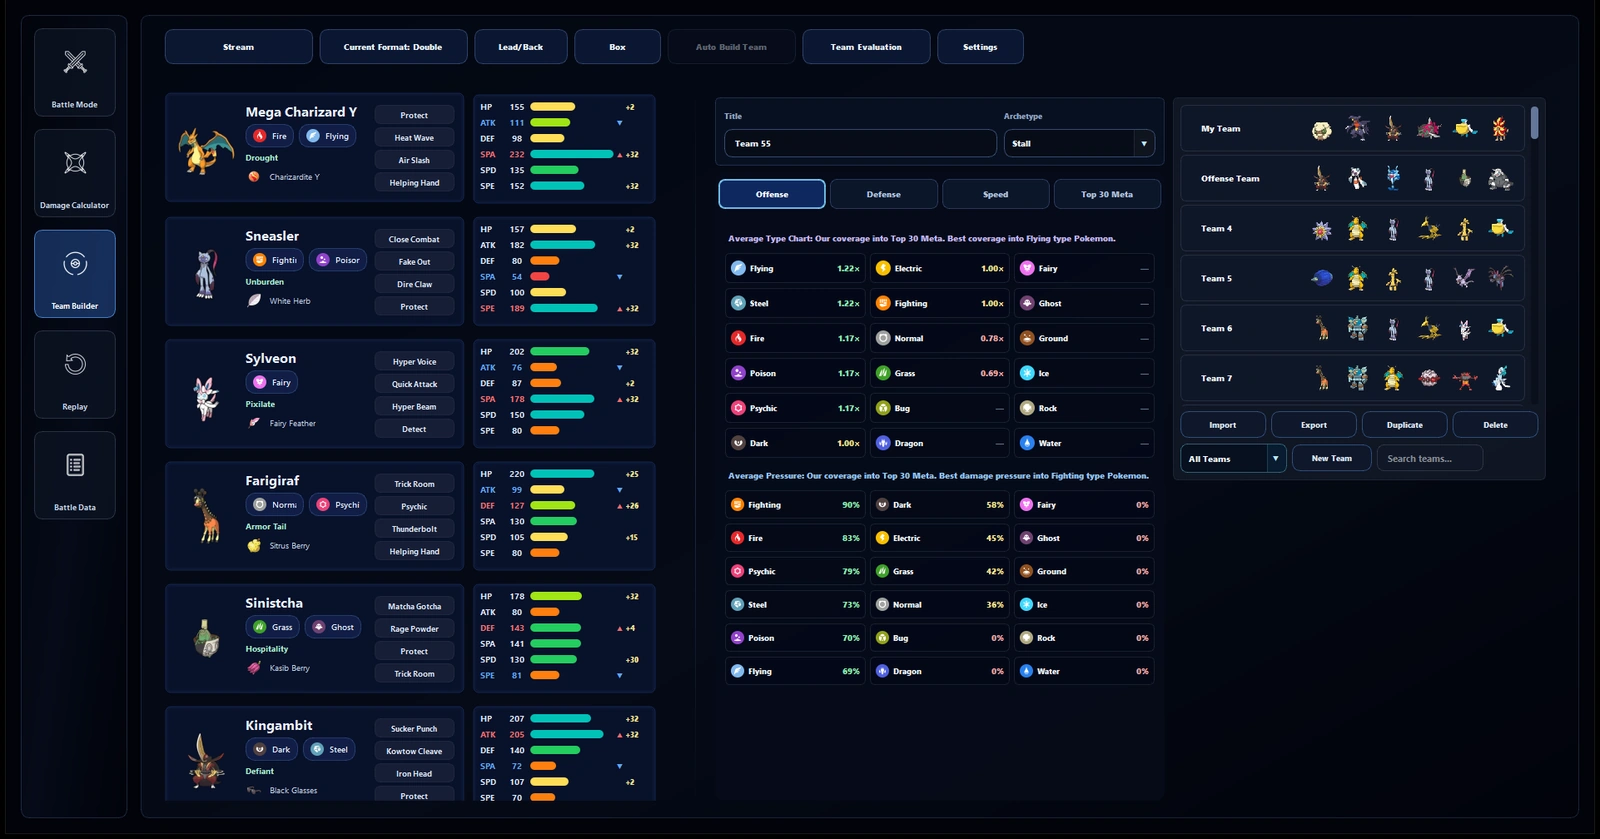1600x839 pixels.
Task: Adjust Kingambit's ATK stat bar
Action: [x=567, y=735]
